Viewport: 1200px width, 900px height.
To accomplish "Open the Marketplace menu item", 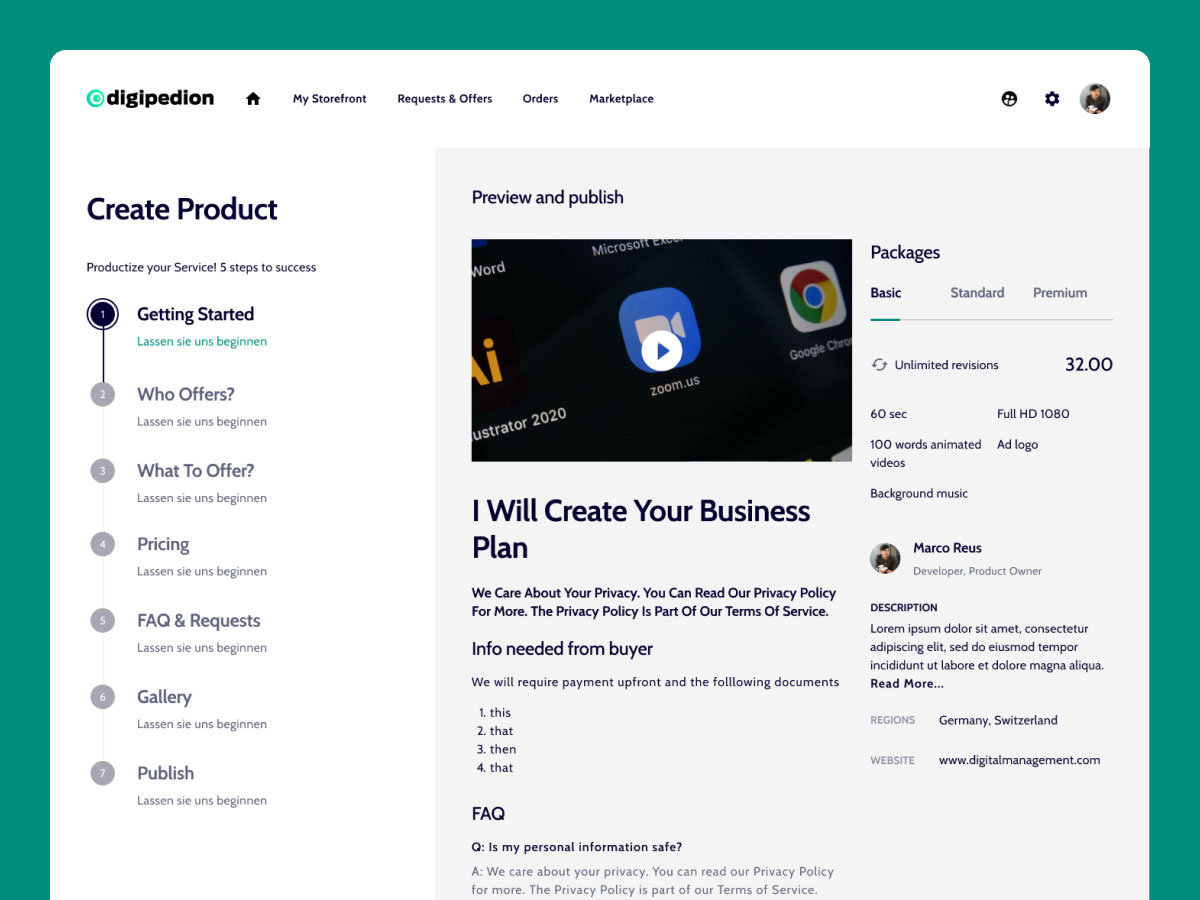I will click(x=621, y=99).
